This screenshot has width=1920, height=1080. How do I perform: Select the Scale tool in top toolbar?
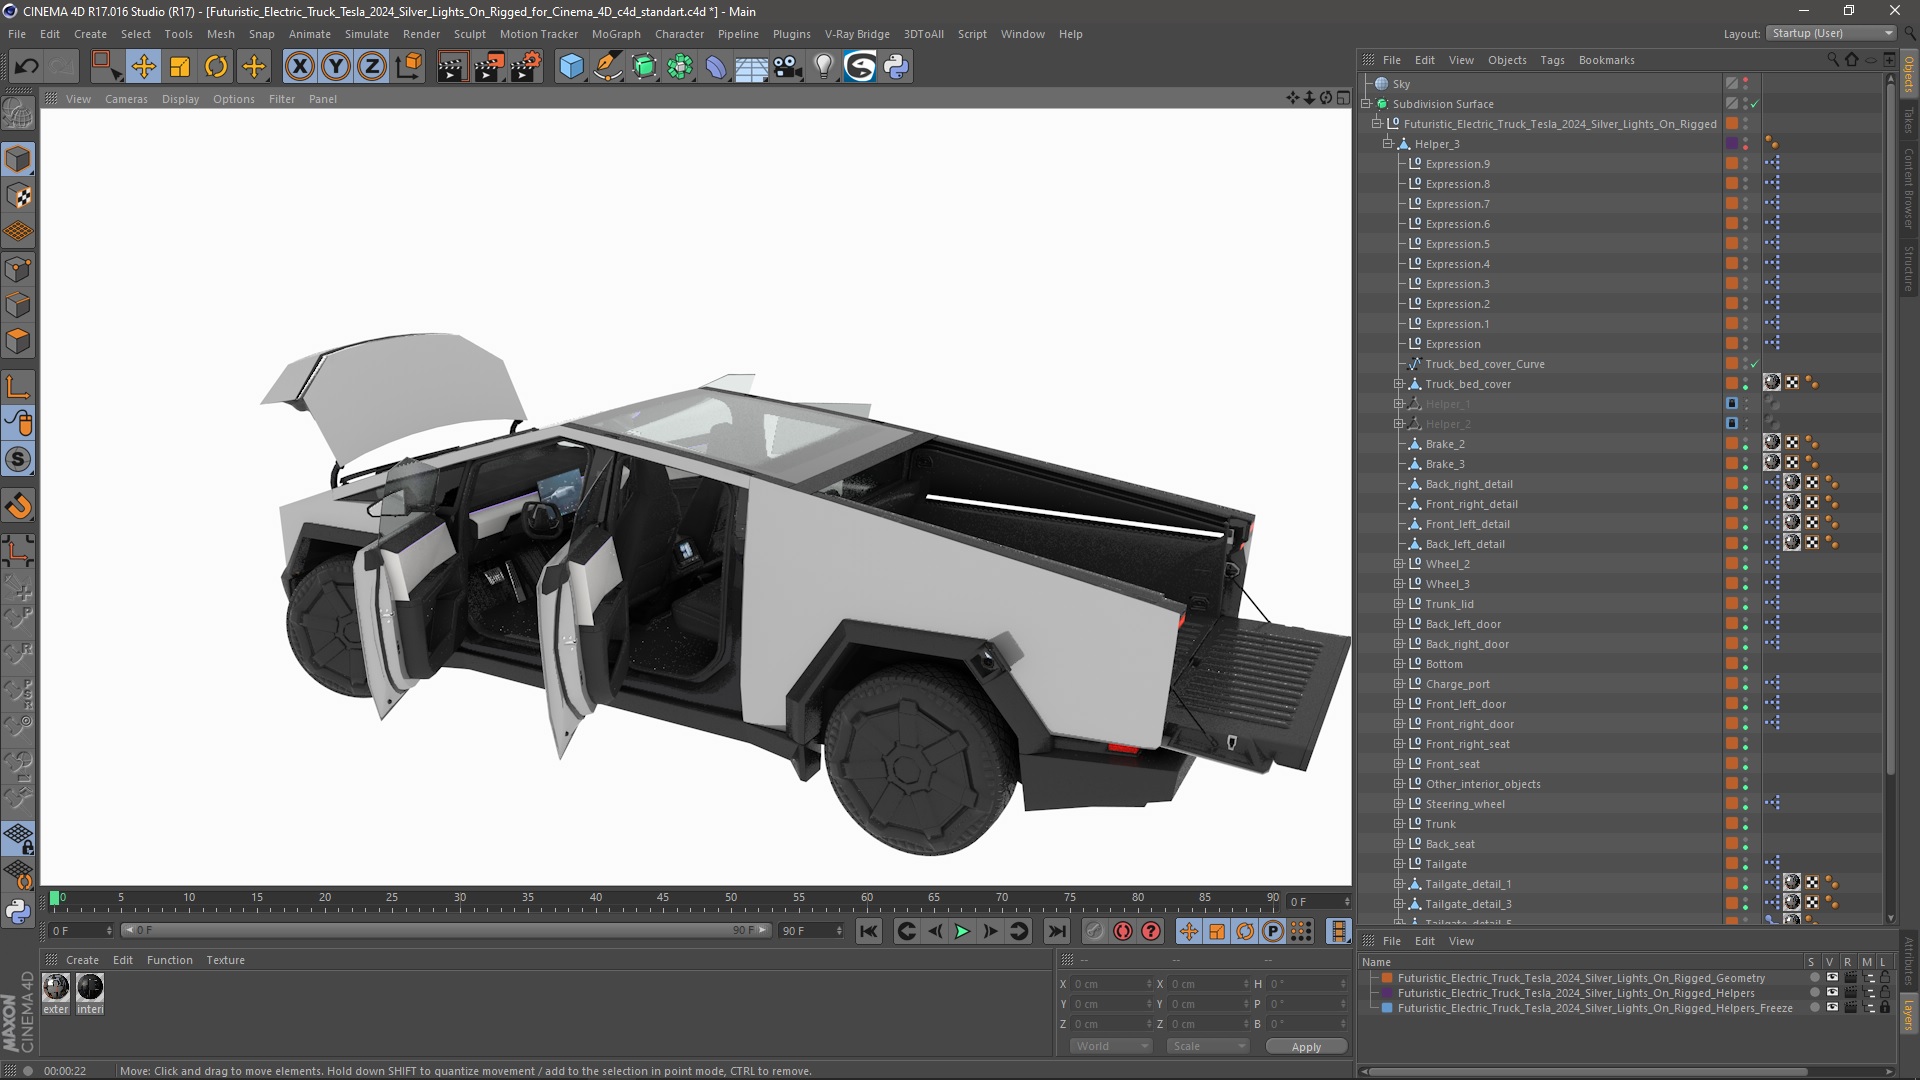[180, 67]
